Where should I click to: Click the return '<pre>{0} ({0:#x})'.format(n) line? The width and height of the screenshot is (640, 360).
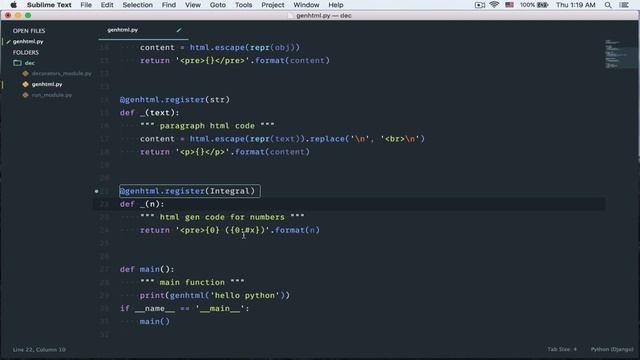pos(230,230)
